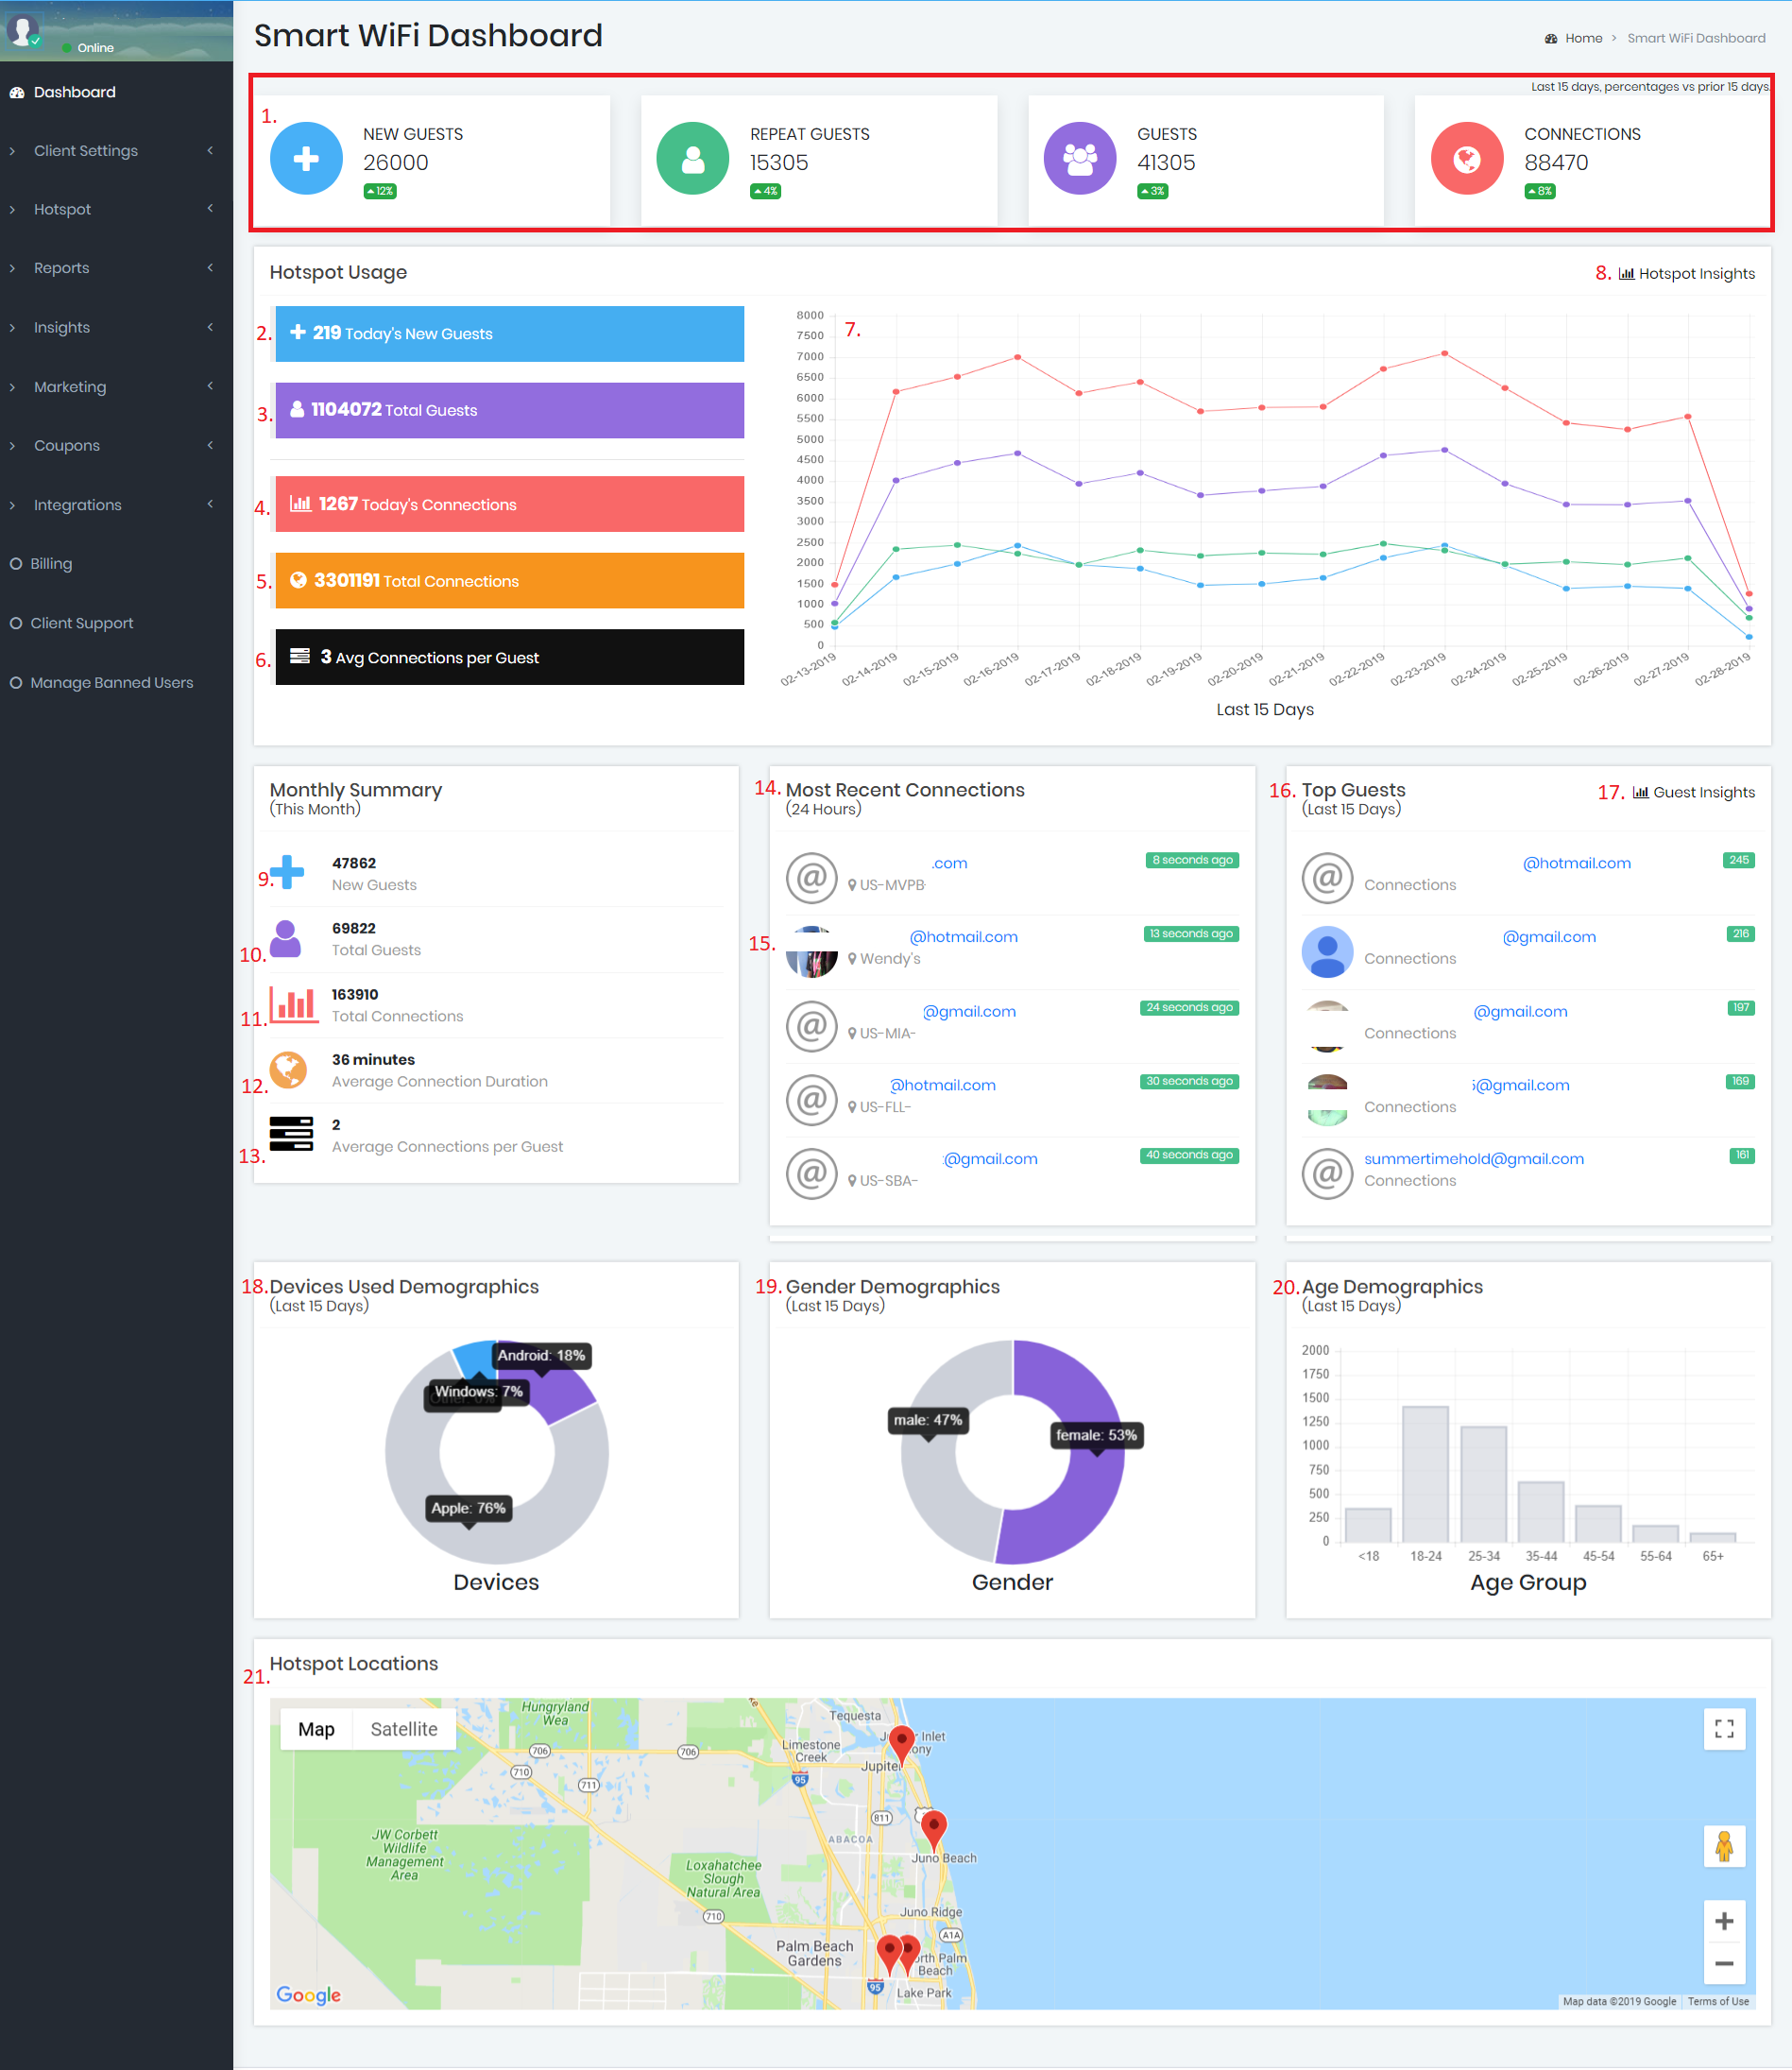Click the Street View pegman icon
1792x2070 pixels.
point(1724,1846)
